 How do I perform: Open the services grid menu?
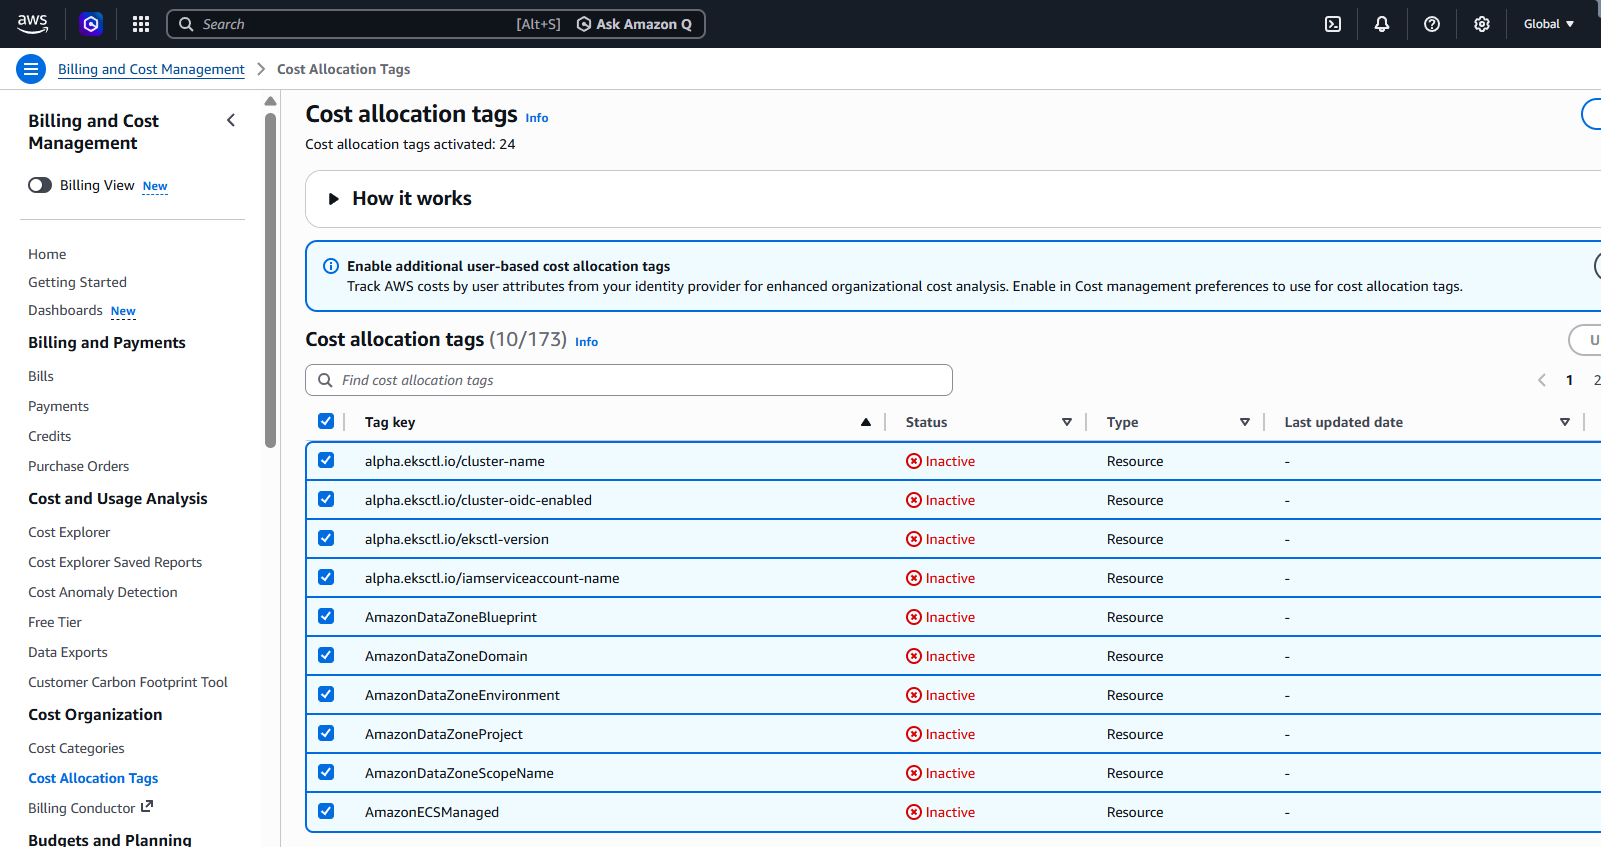141,24
